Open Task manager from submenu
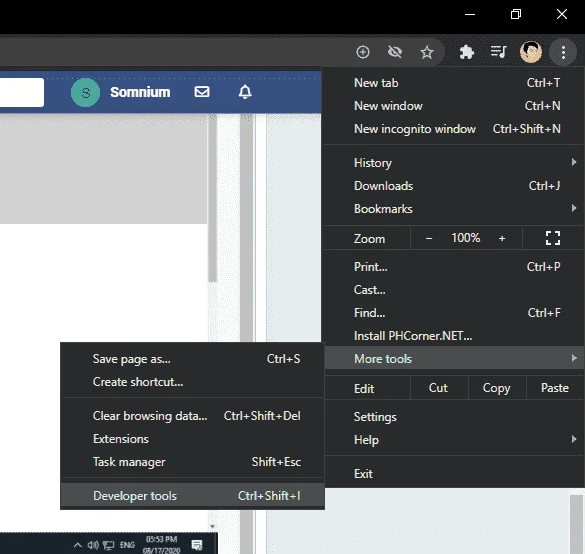 click(192, 462)
